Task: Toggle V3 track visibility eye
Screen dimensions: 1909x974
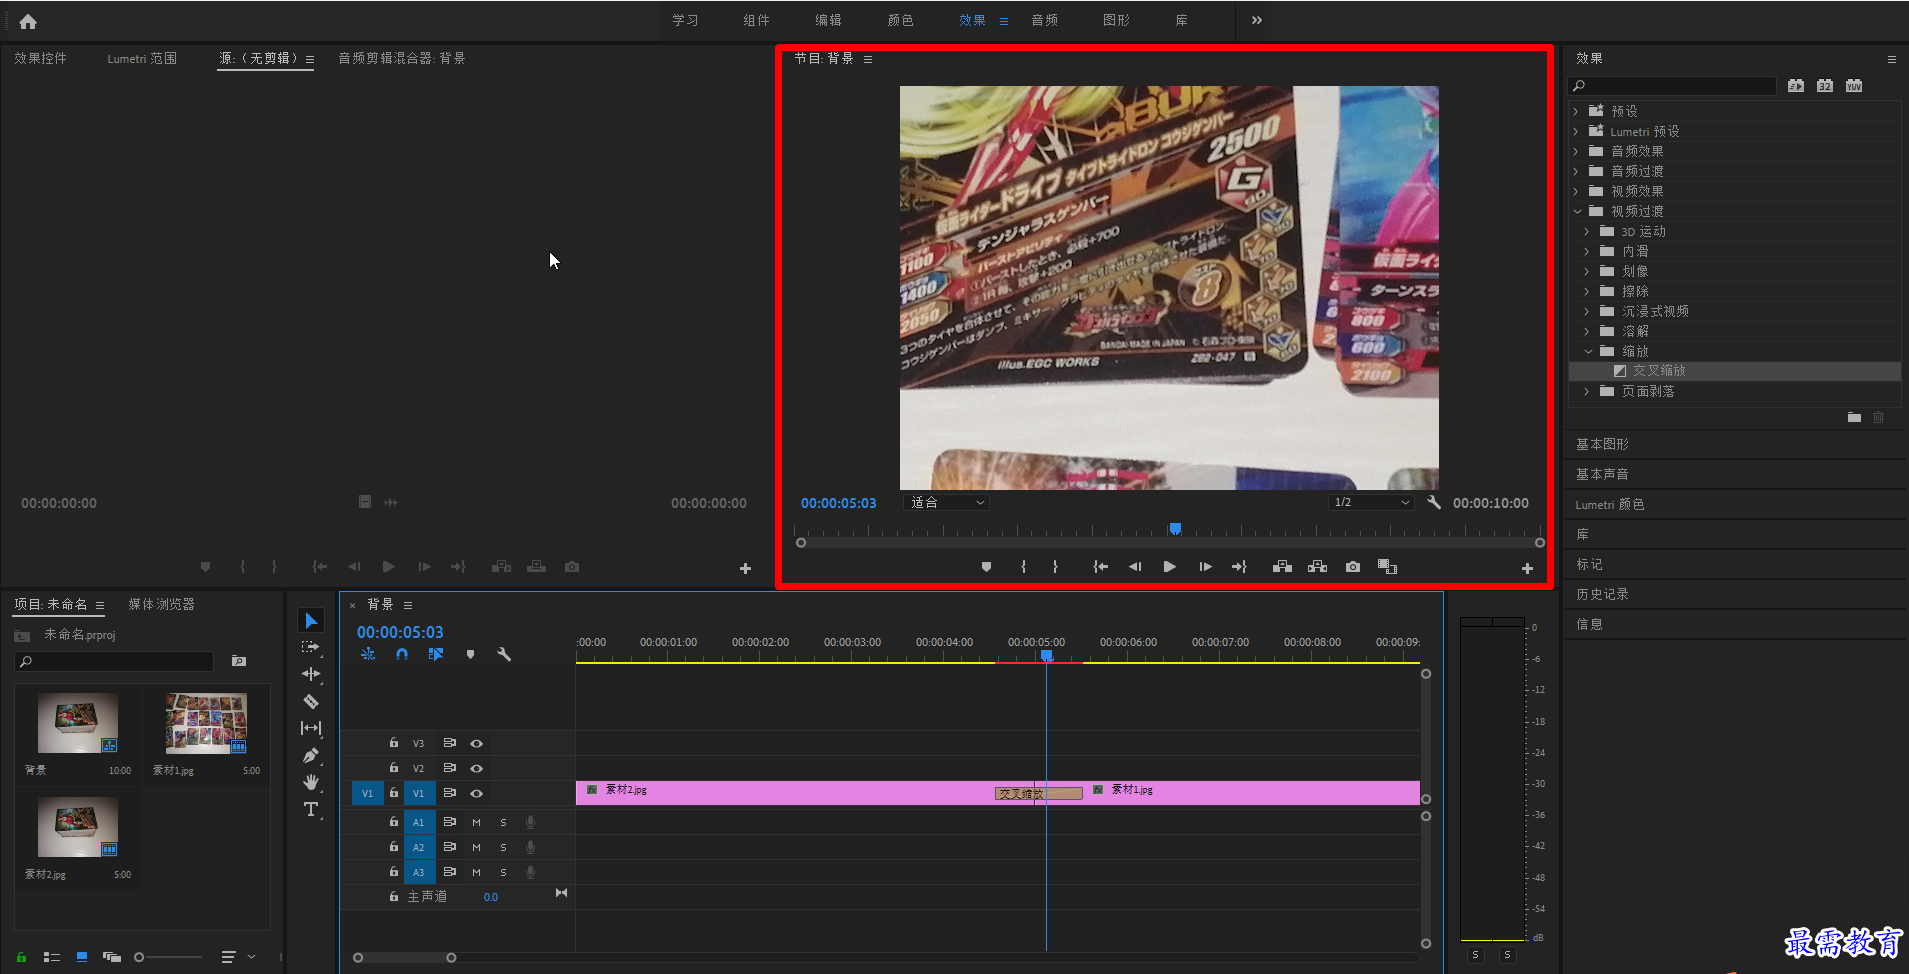Action: tap(477, 743)
